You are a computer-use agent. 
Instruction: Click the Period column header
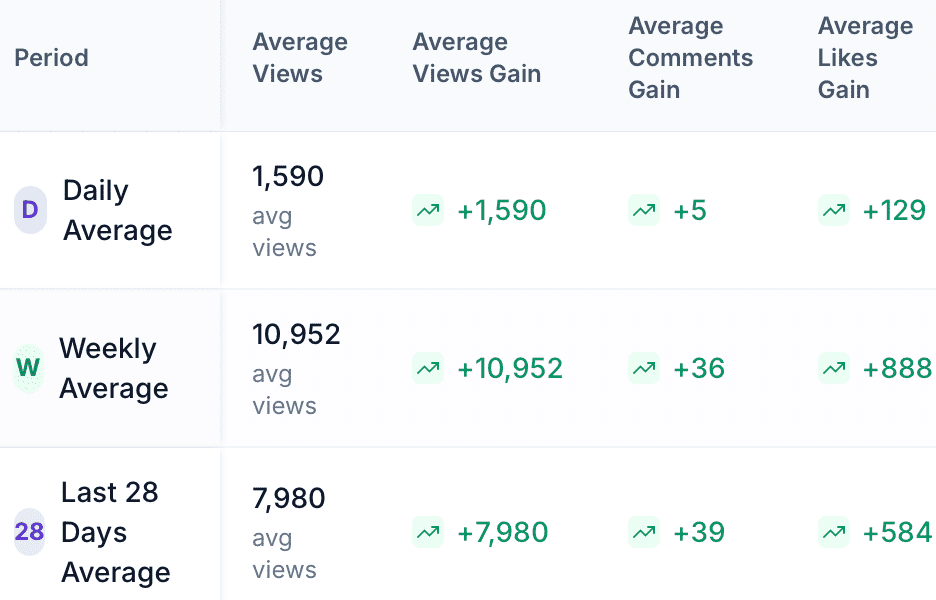51,58
